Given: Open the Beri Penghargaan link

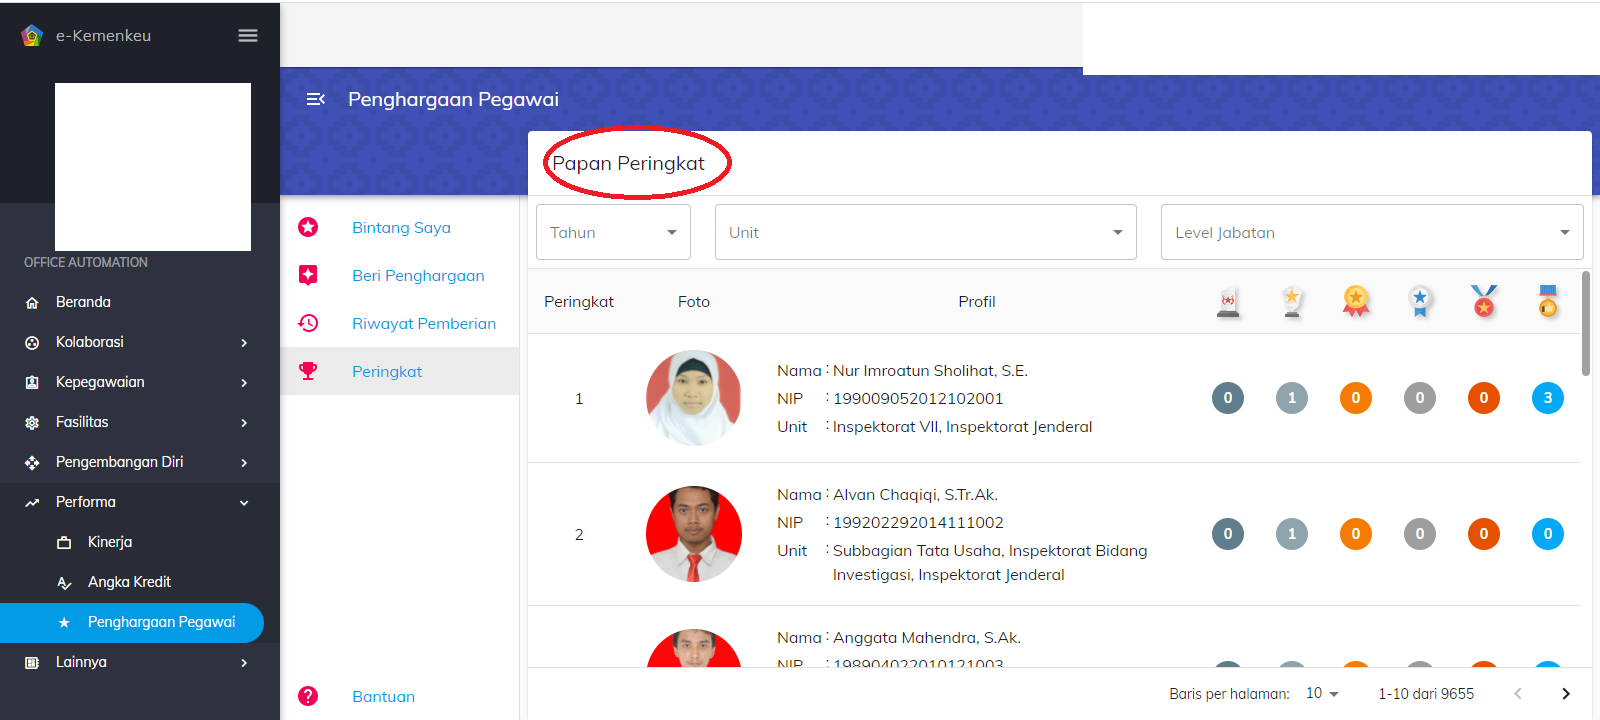Looking at the screenshot, I should coord(418,276).
